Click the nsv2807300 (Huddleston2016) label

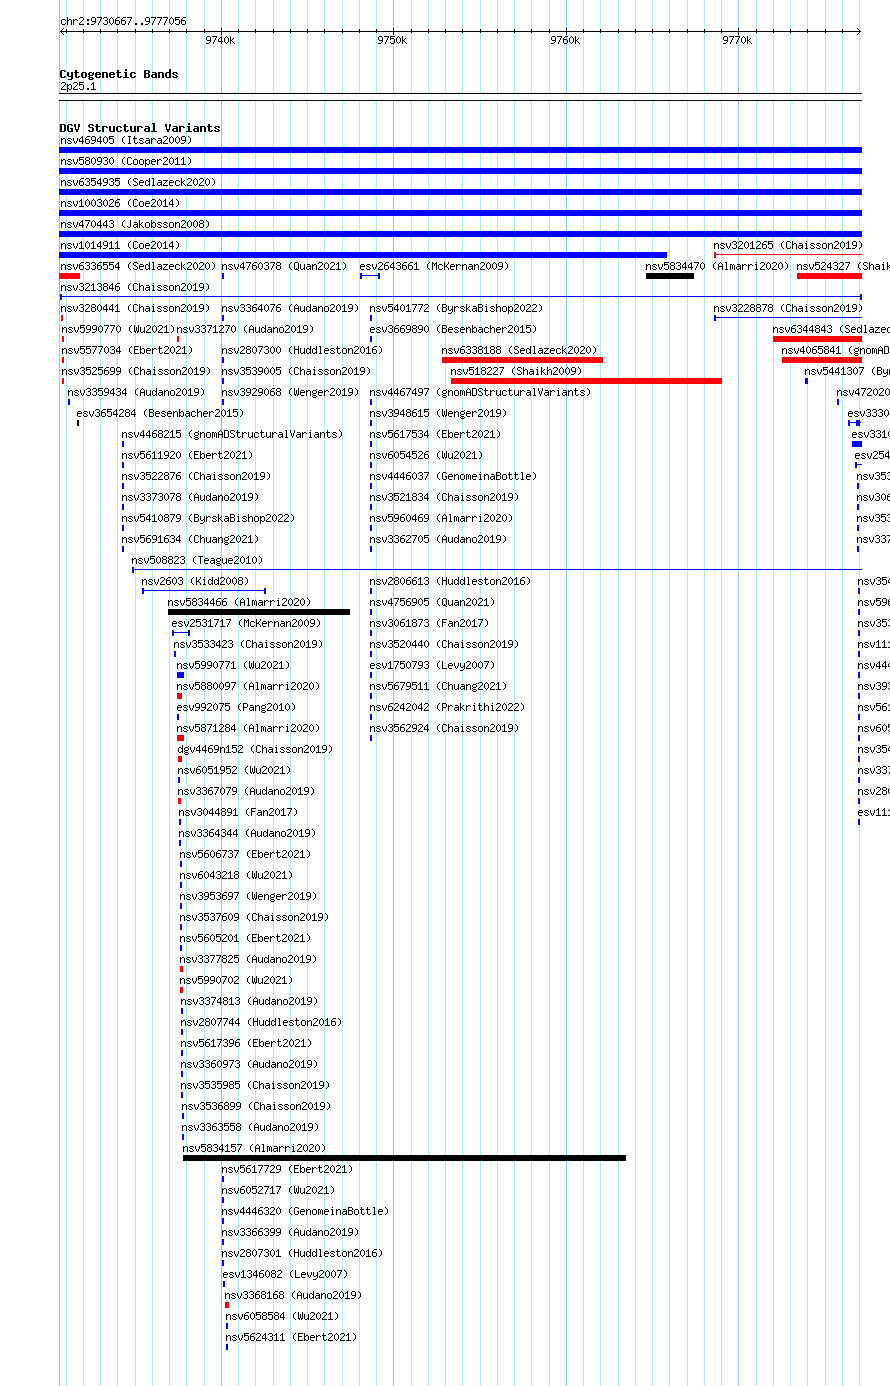click(x=303, y=350)
